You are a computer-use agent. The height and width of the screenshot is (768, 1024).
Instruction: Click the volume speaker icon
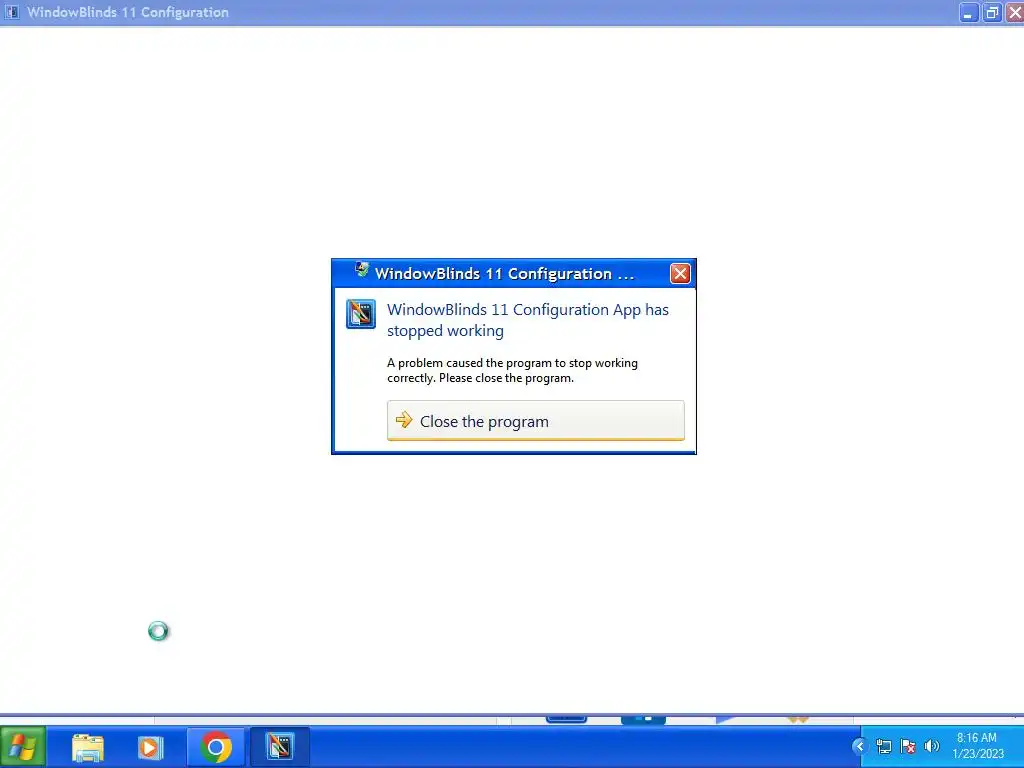pos(931,746)
